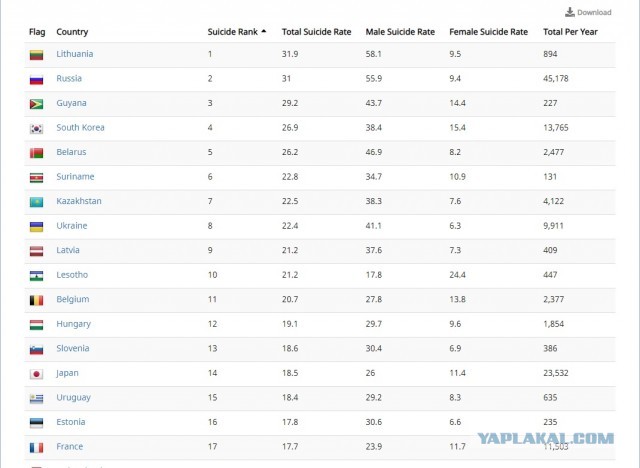The width and height of the screenshot is (640, 468).
Task: Click the Uruguay flag icon
Action: 36,398
